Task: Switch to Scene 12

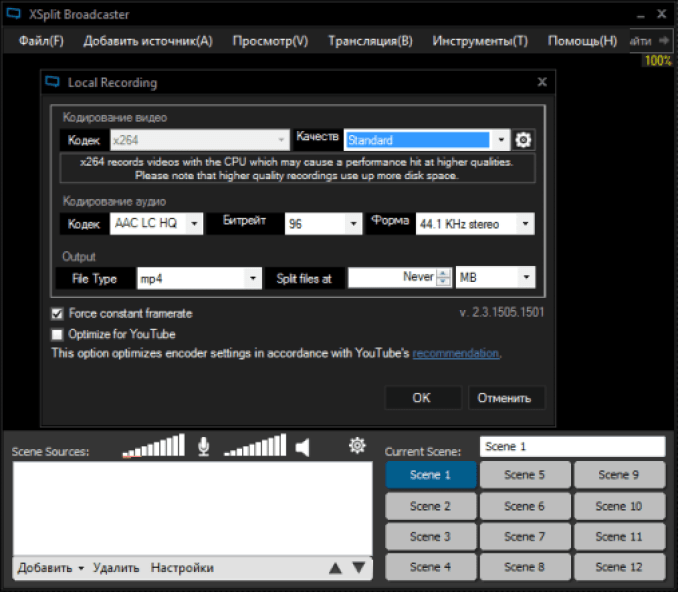Action: (x=619, y=567)
